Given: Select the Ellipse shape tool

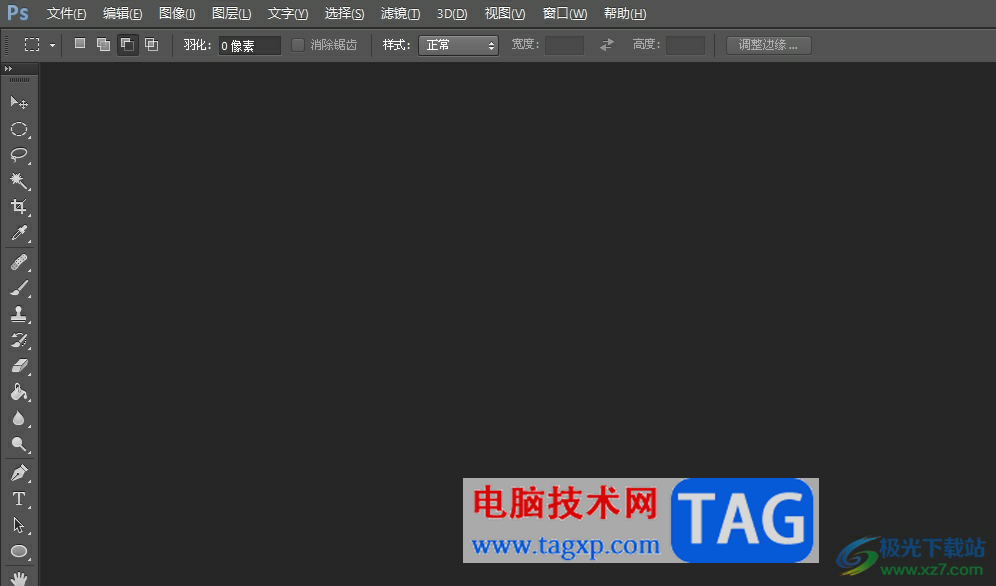Looking at the screenshot, I should tap(19, 551).
